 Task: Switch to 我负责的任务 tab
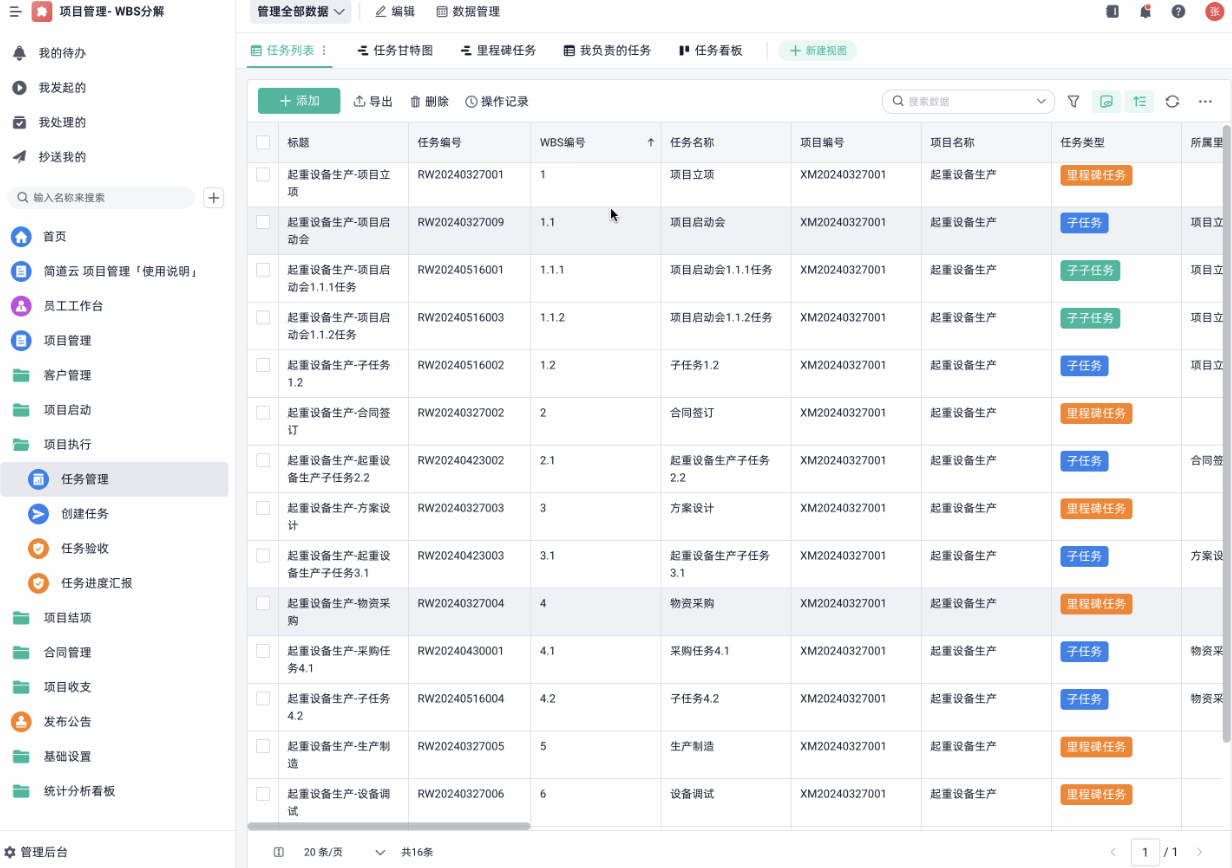pos(607,50)
